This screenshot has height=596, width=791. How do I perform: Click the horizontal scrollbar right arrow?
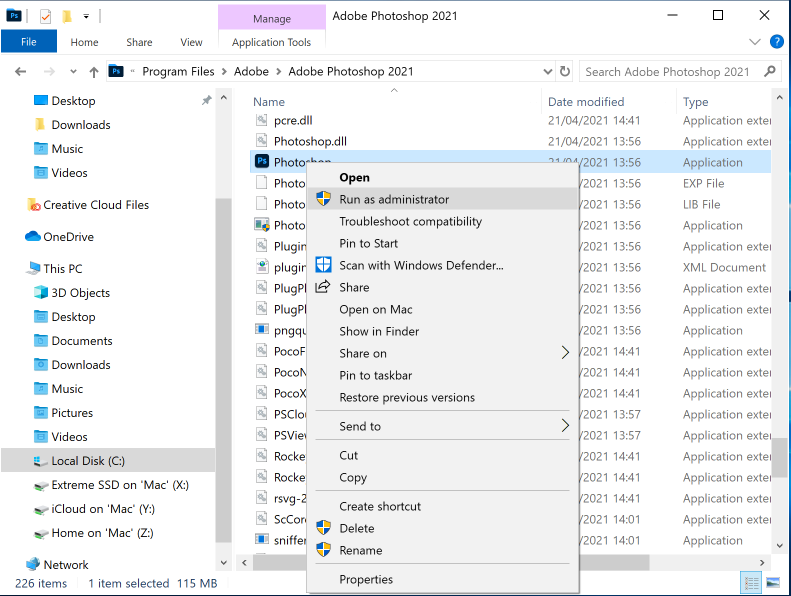click(761, 562)
